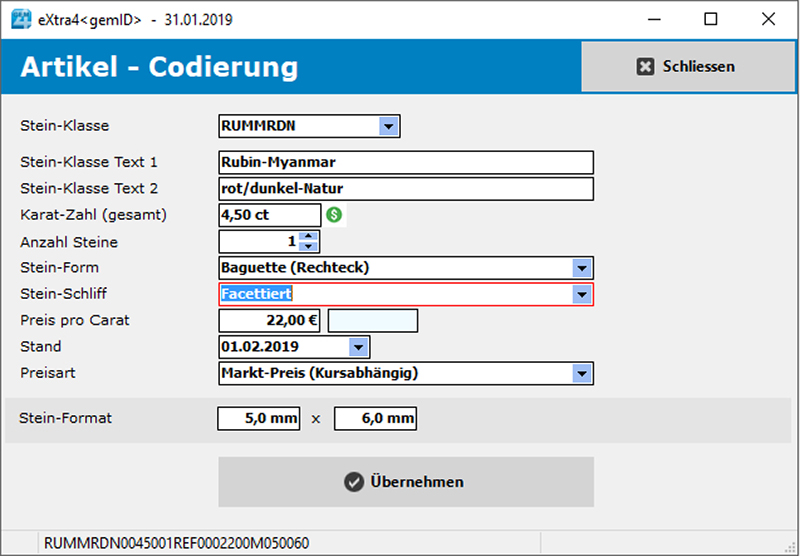800x556 pixels.
Task: Increase Anzahl Steine with up arrow
Action: click(309, 236)
